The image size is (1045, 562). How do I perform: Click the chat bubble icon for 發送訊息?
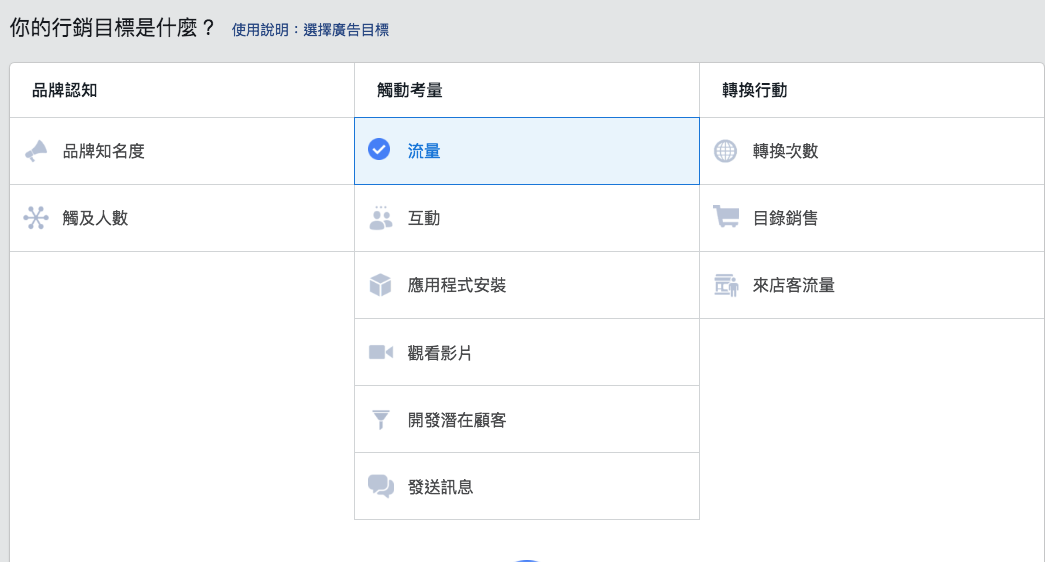380,487
